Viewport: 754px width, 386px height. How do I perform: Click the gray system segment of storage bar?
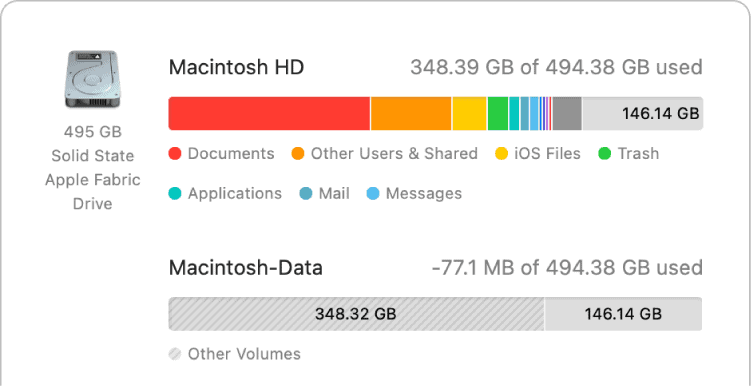coord(567,113)
